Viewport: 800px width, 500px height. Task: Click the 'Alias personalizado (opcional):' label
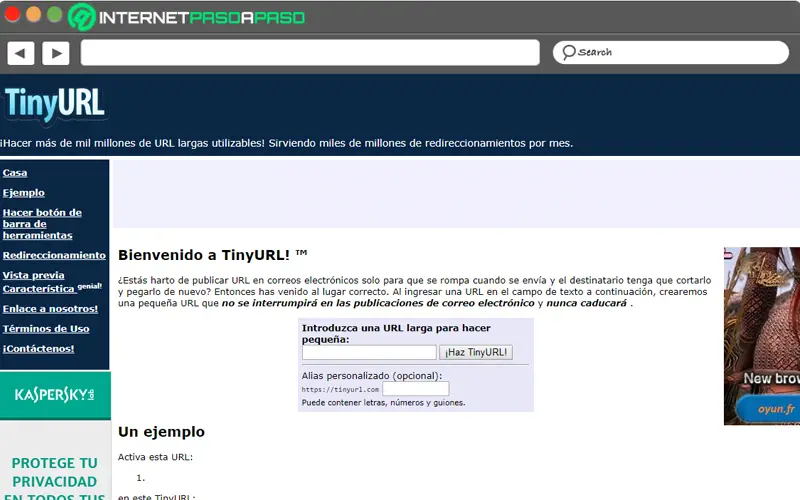(371, 376)
